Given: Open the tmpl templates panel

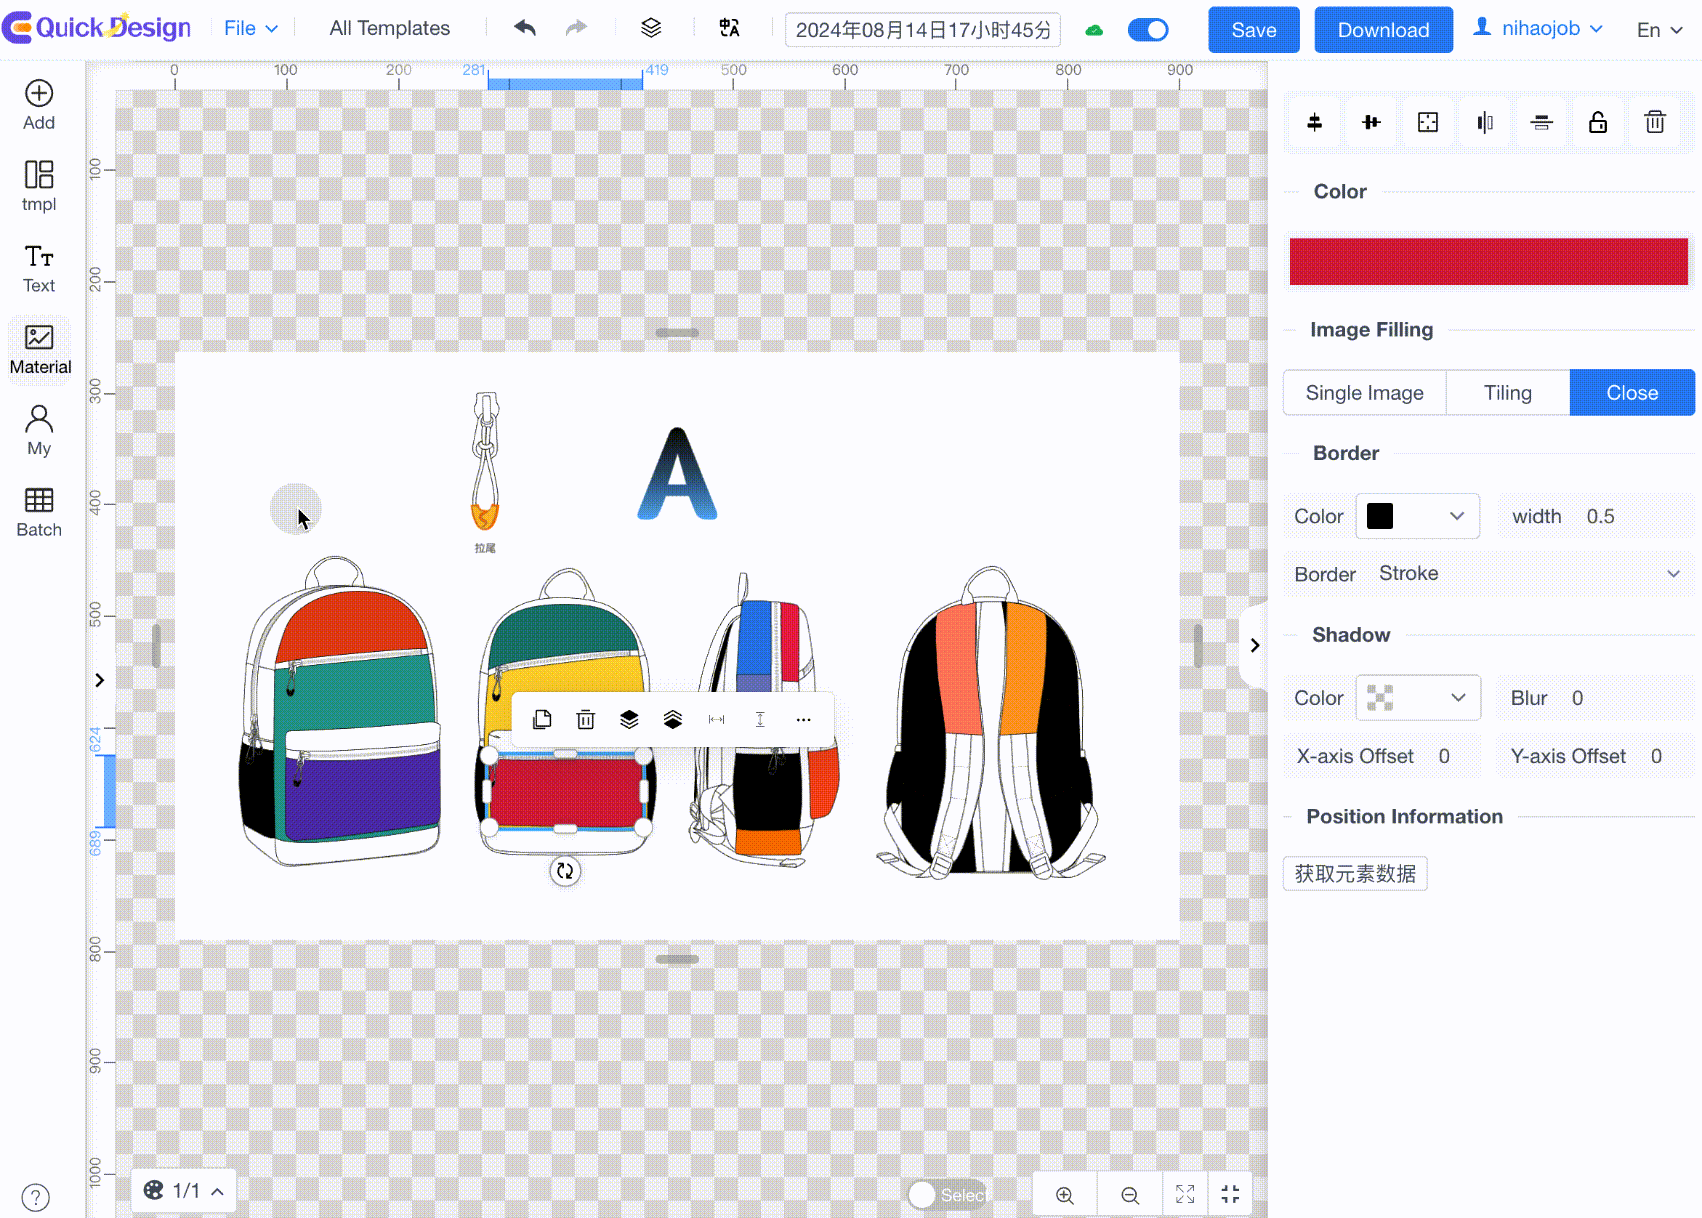Looking at the screenshot, I should point(39,186).
